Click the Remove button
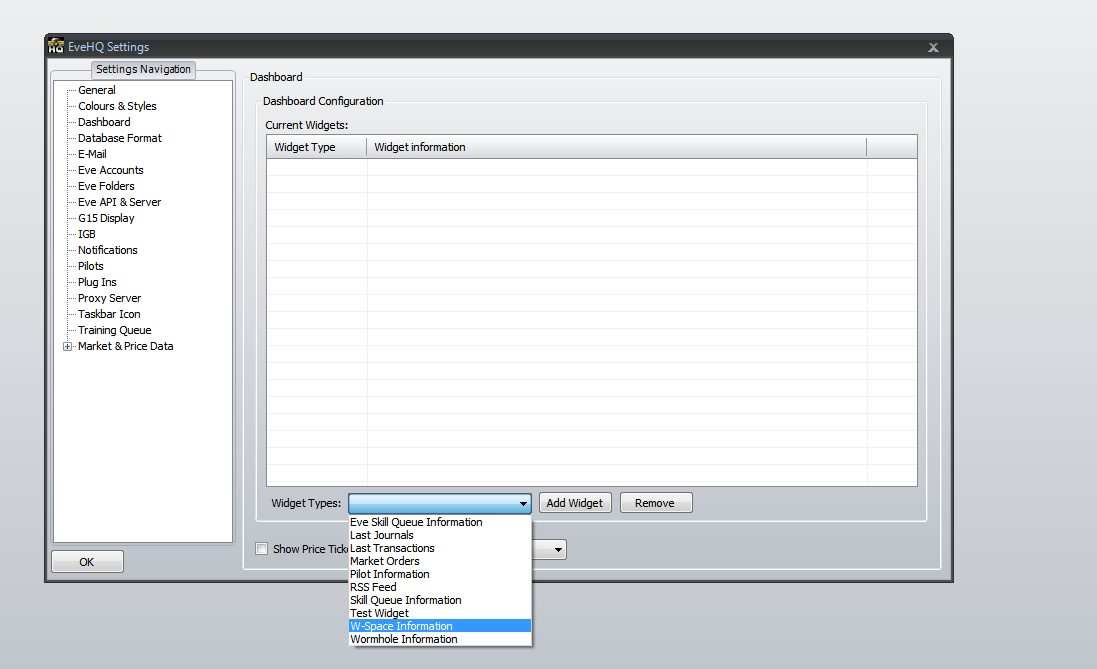Screen dimensions: 1097x669 click(656, 503)
